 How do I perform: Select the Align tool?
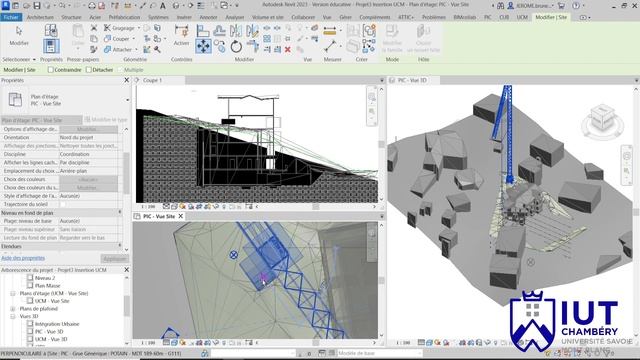[202, 31]
